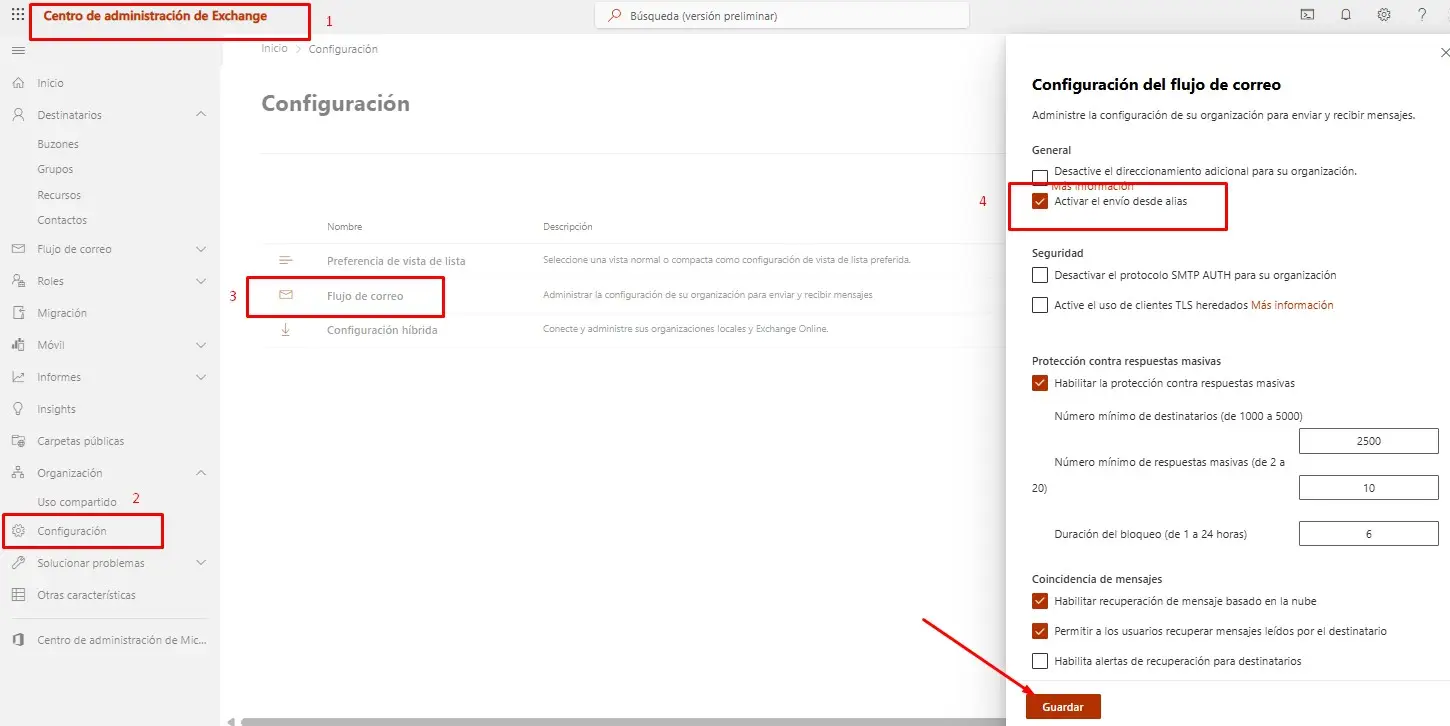Click the Otras características table icon

tap(18, 595)
